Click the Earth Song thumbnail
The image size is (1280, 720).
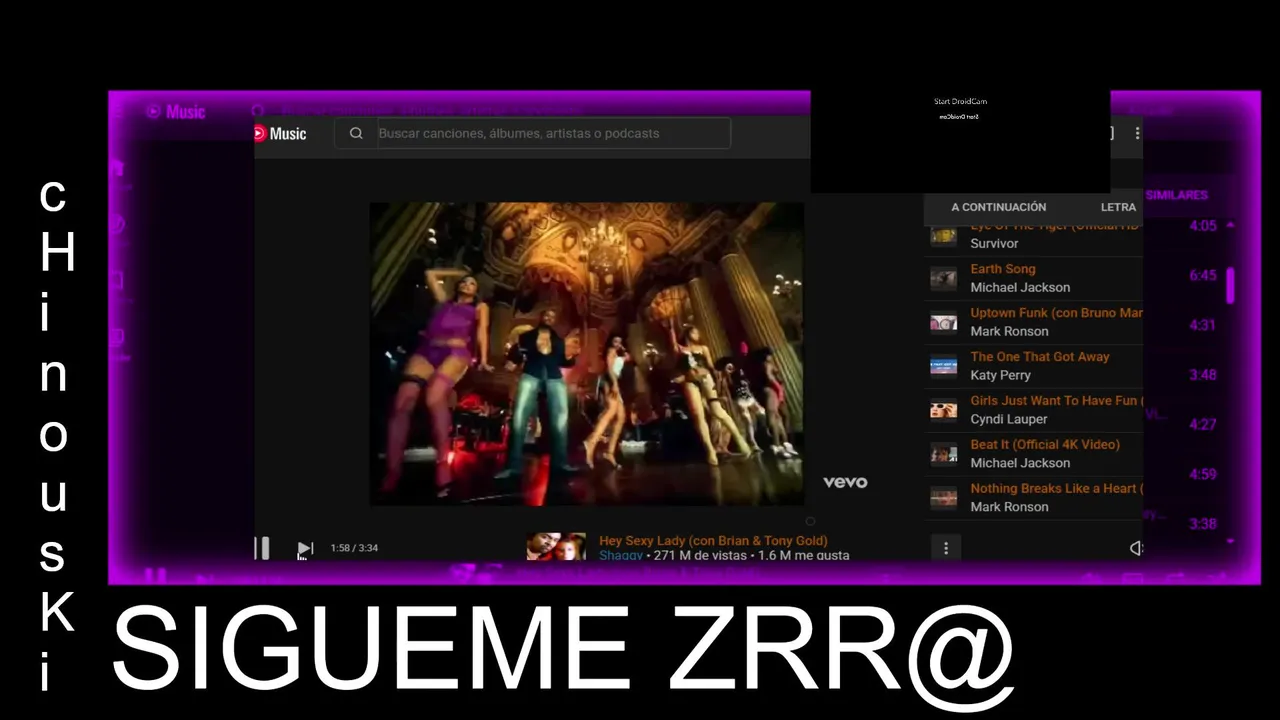(944, 278)
